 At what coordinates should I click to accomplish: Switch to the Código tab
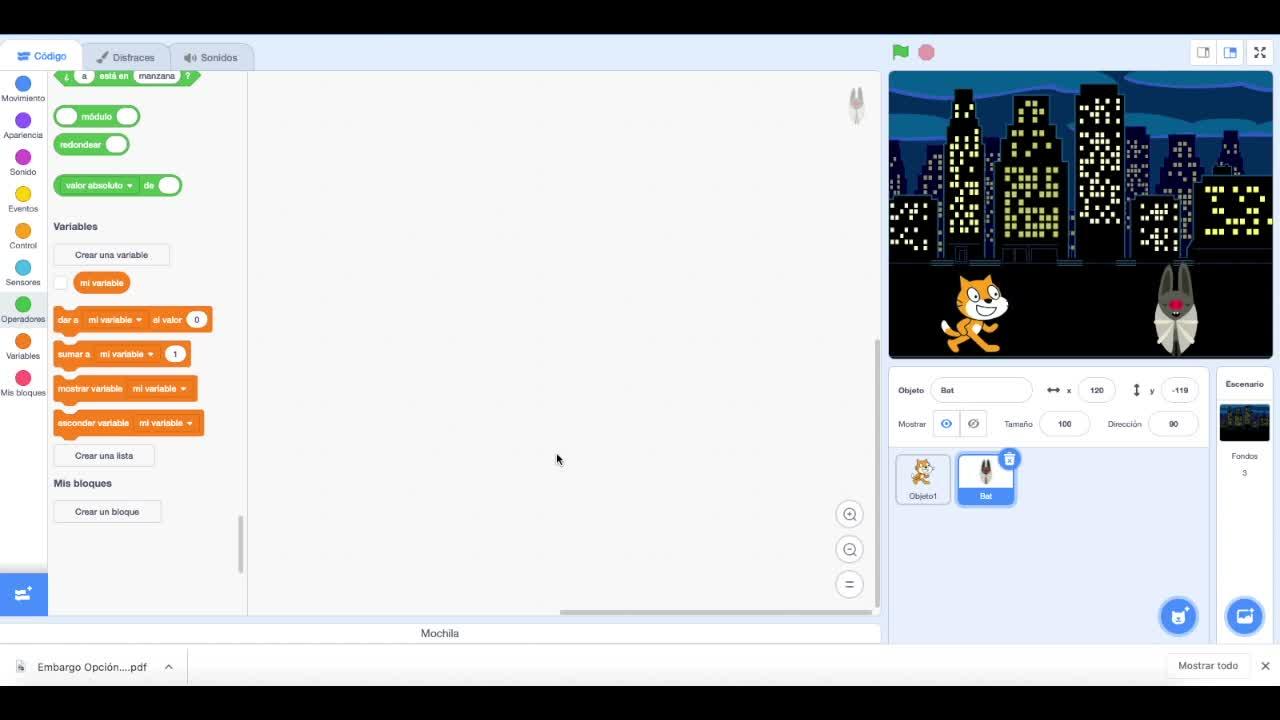coord(41,56)
